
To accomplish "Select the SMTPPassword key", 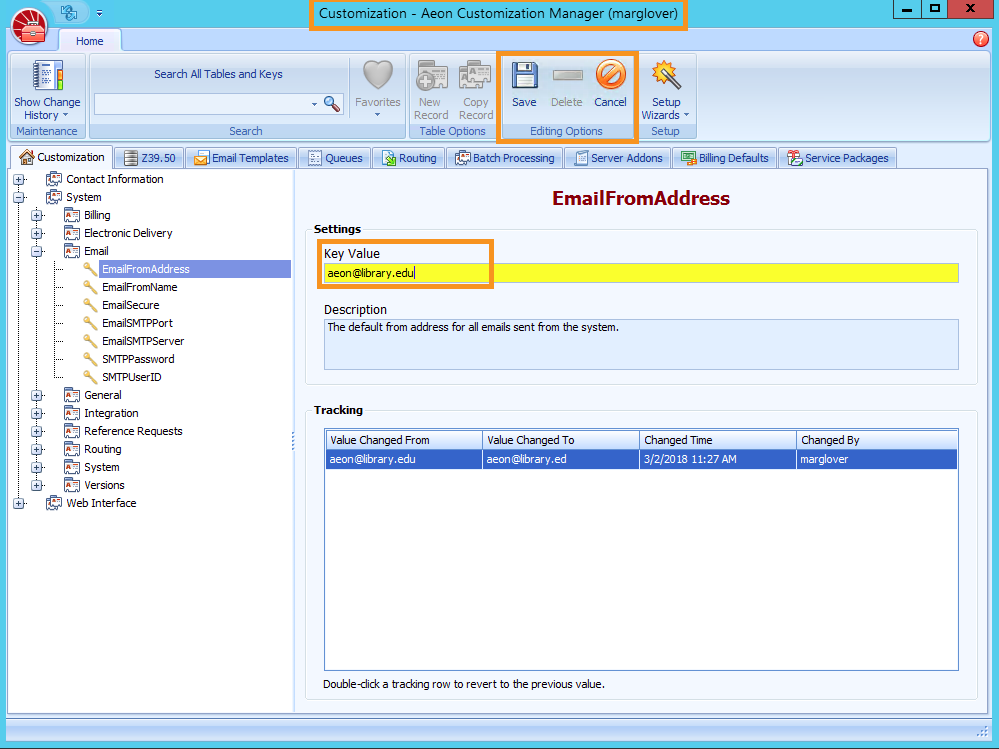I will click(138, 359).
